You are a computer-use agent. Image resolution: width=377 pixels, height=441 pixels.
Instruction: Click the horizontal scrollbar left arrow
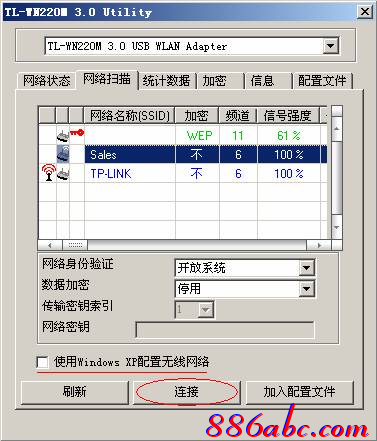pos(50,245)
